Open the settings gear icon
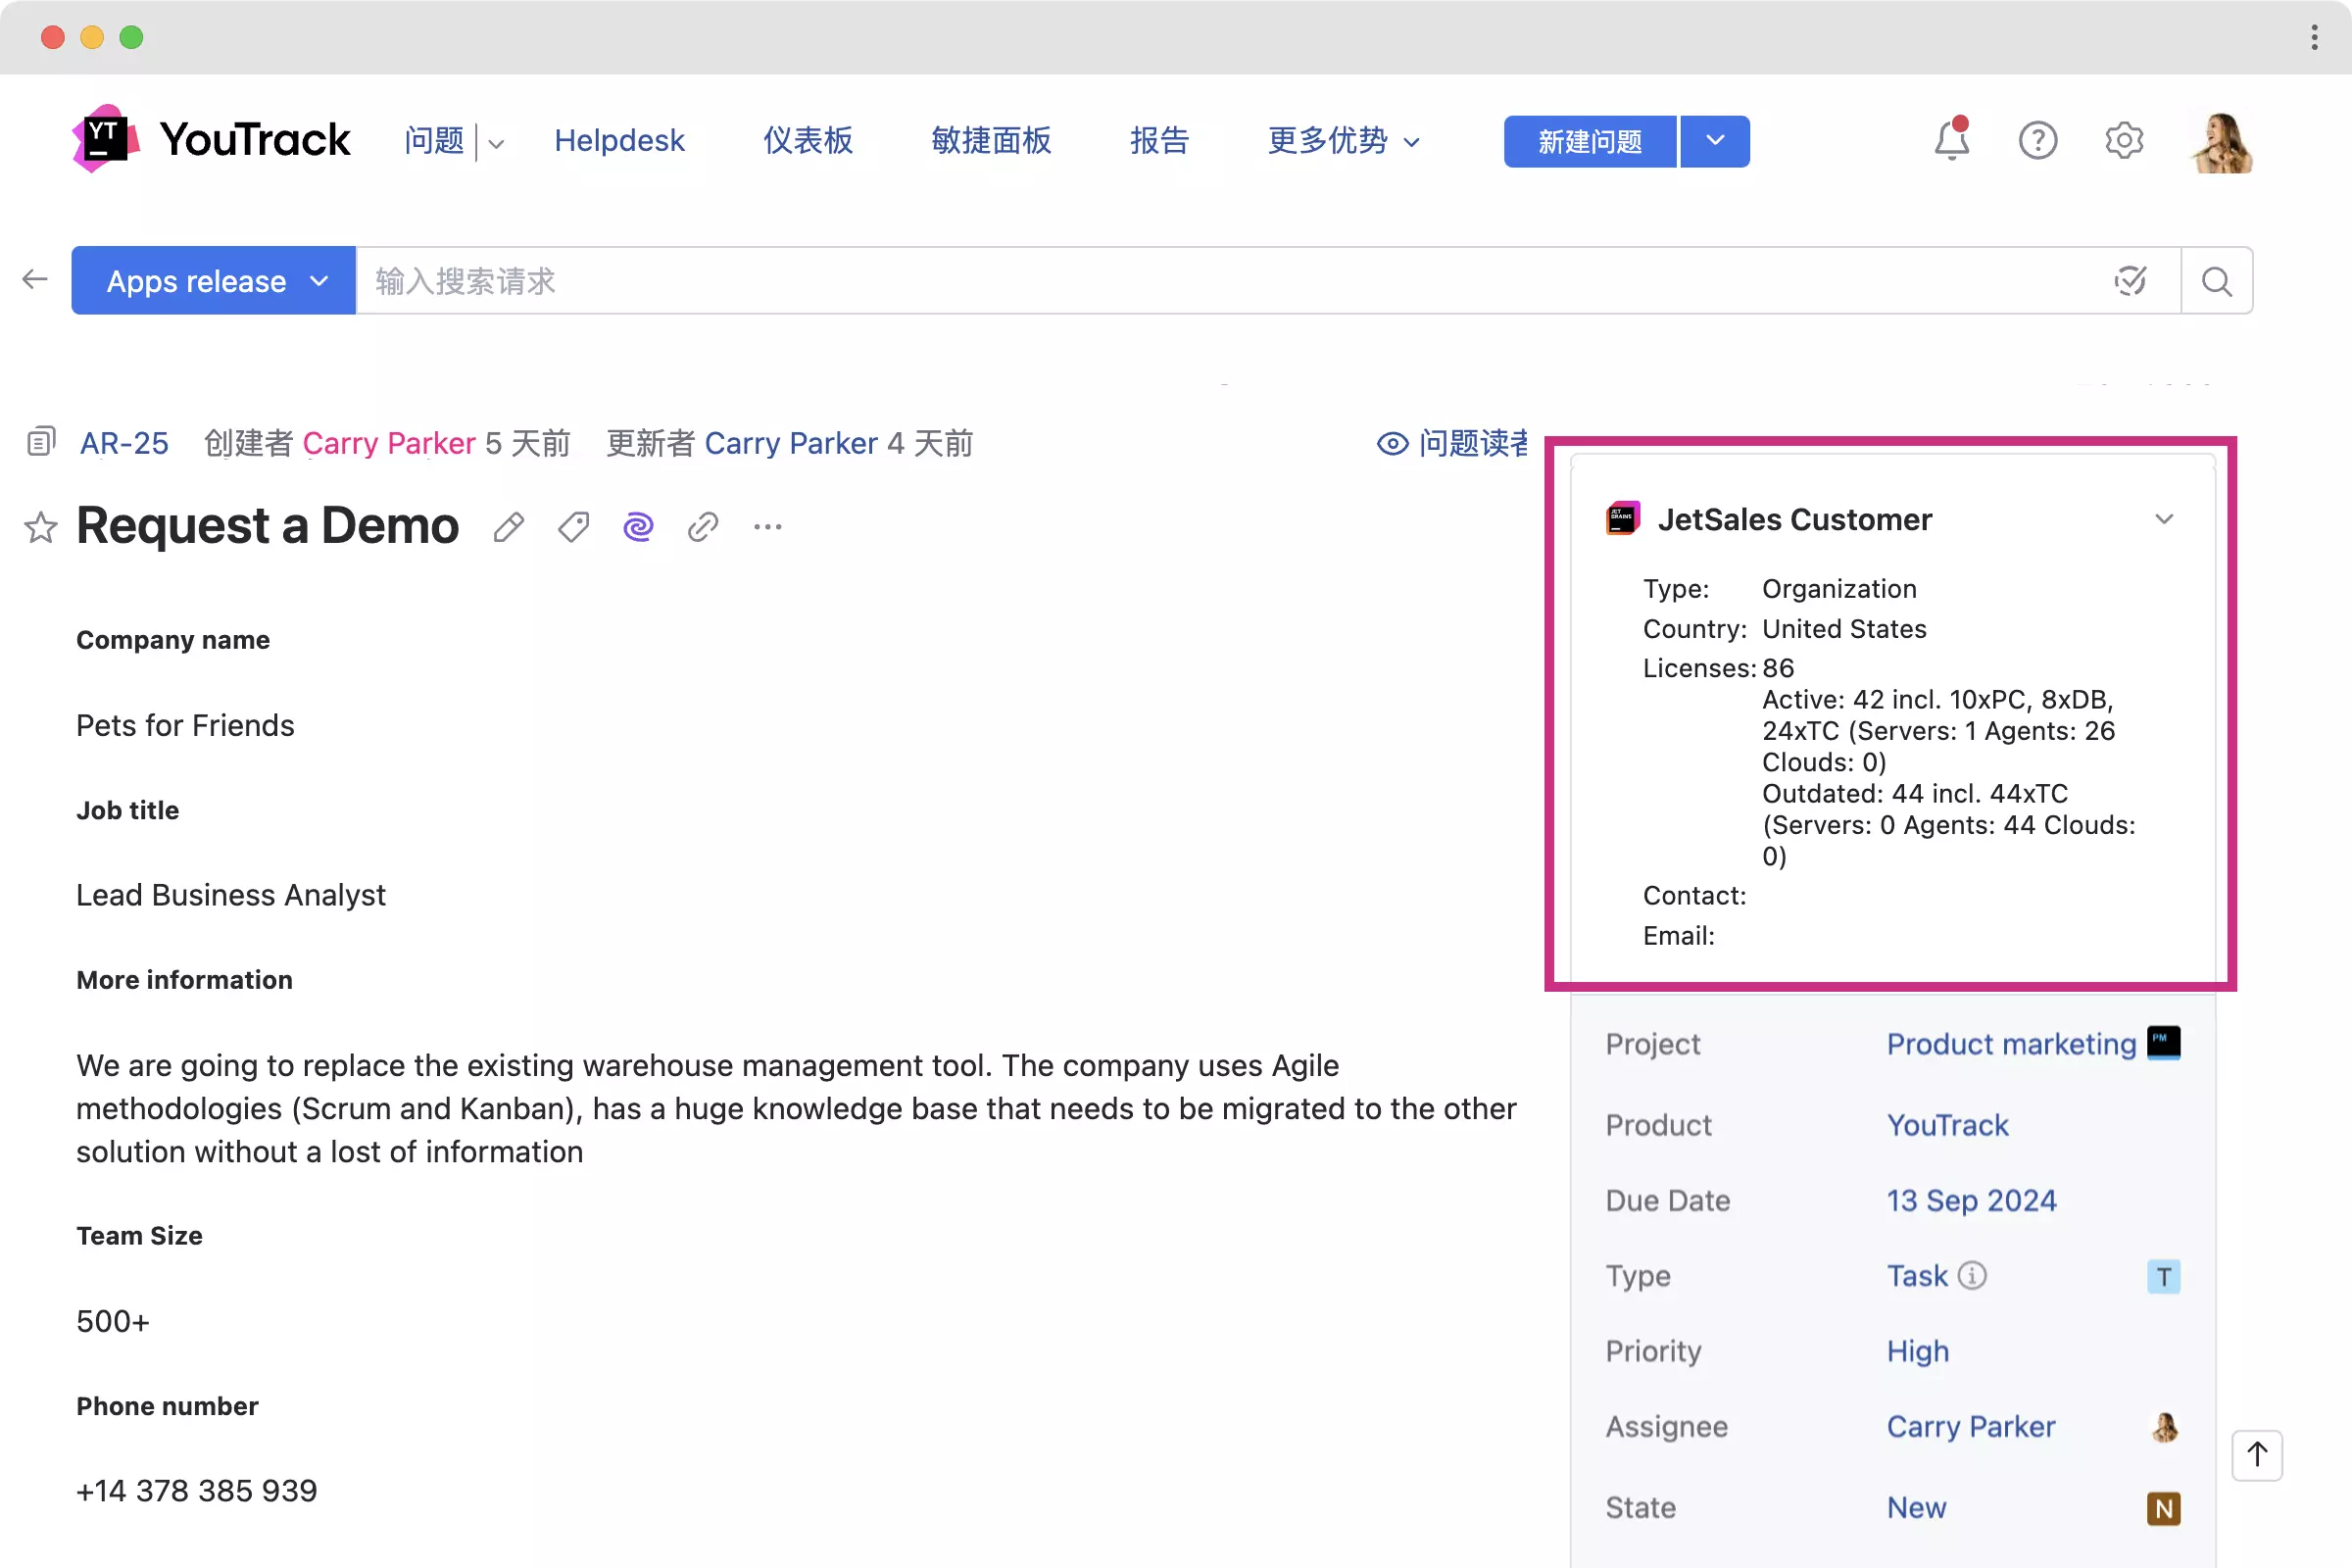The image size is (2352, 1568). 2123,140
